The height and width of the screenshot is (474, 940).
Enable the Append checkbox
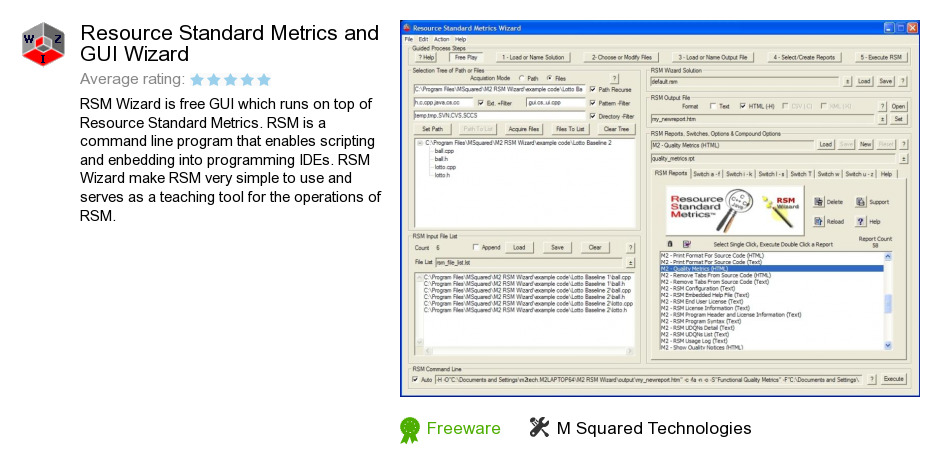[475, 247]
